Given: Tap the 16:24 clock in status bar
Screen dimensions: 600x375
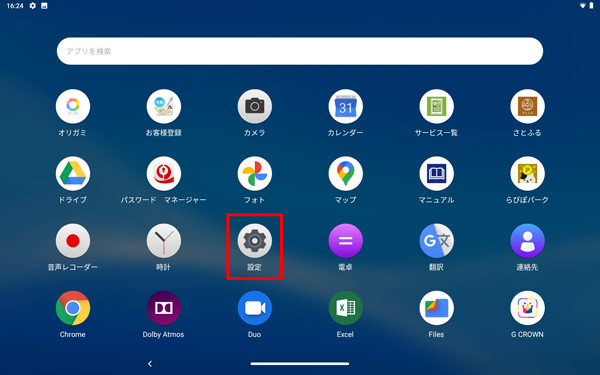Looking at the screenshot, I should click(x=15, y=6).
